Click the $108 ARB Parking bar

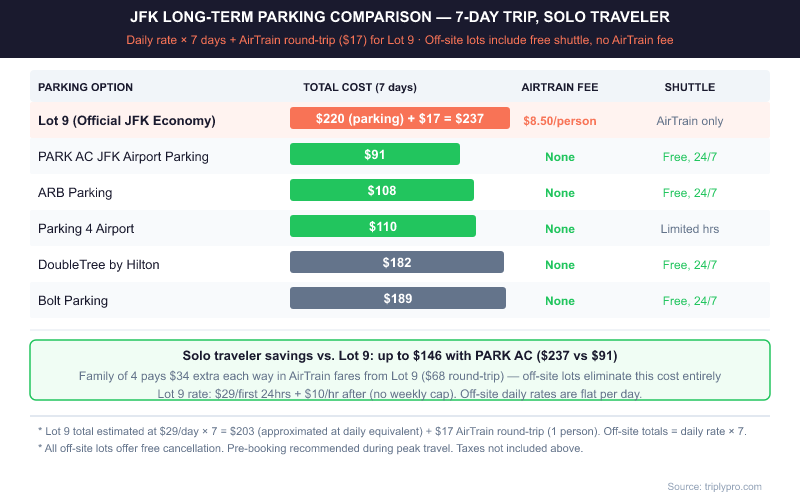click(x=382, y=191)
